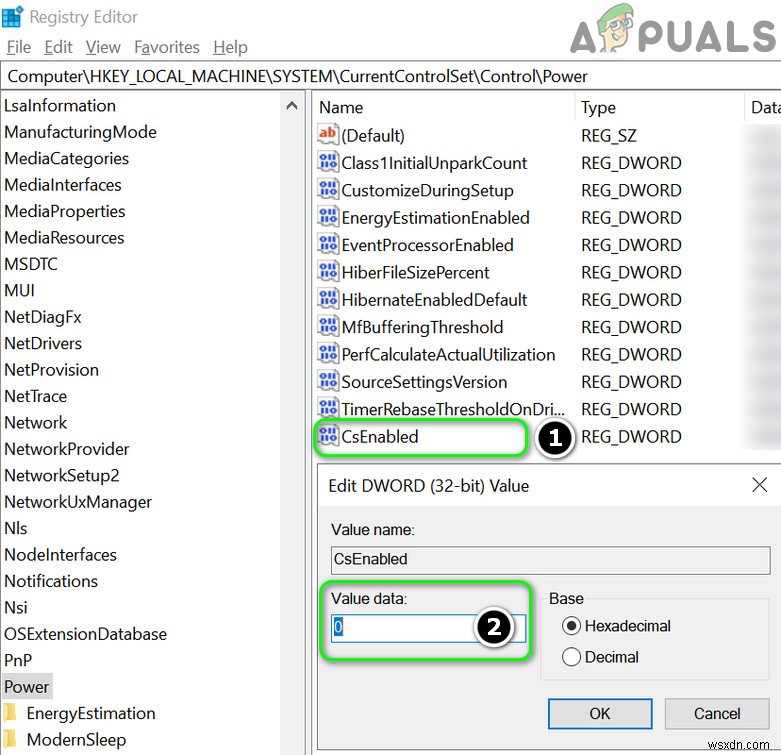Select the NetworkSetup2 key
The height and width of the screenshot is (755, 781).
coord(62,475)
